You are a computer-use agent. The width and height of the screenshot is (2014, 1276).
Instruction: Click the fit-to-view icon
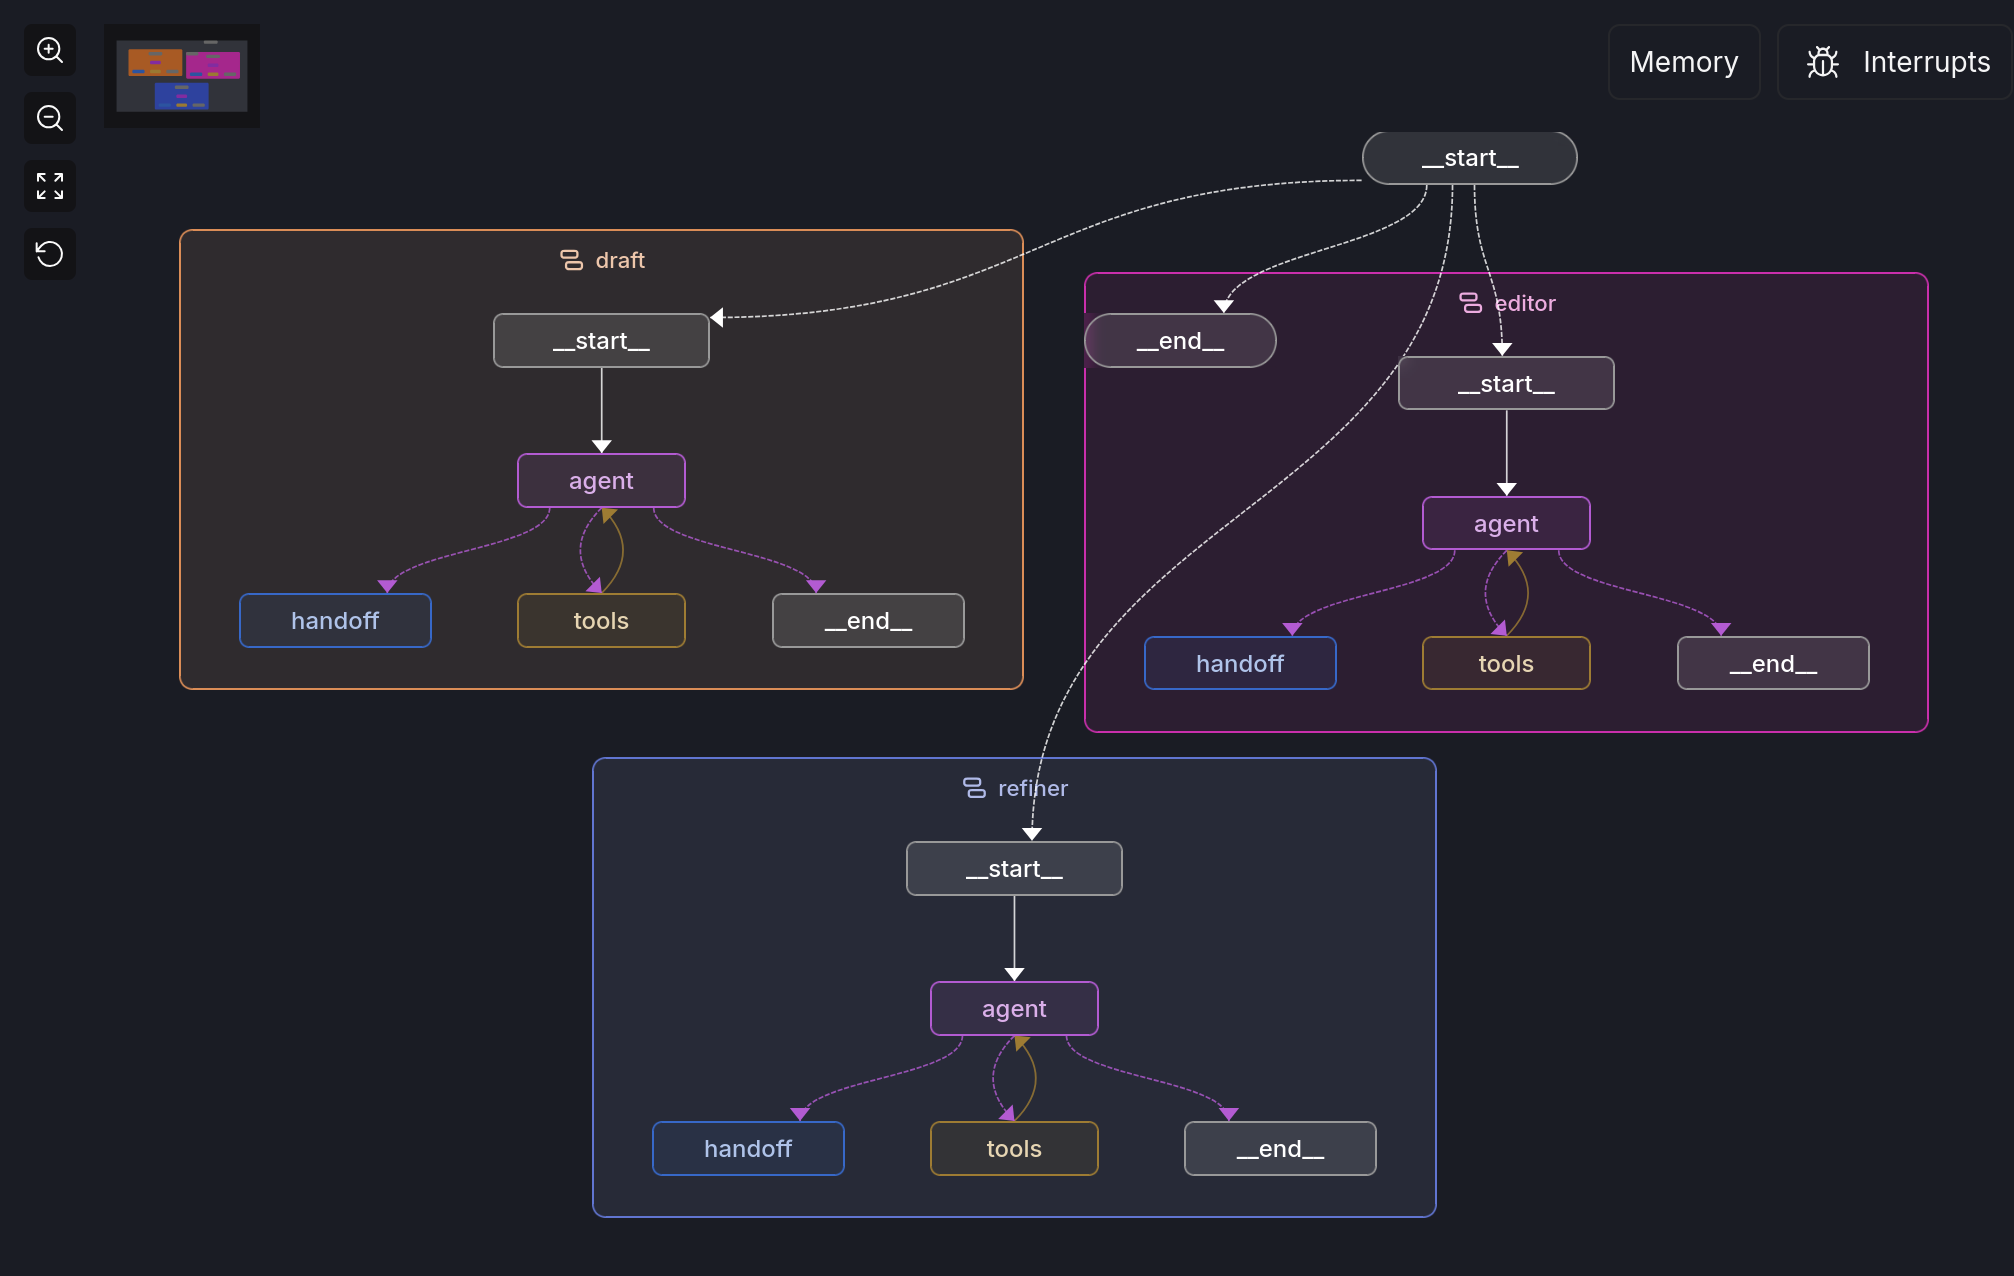[49, 186]
